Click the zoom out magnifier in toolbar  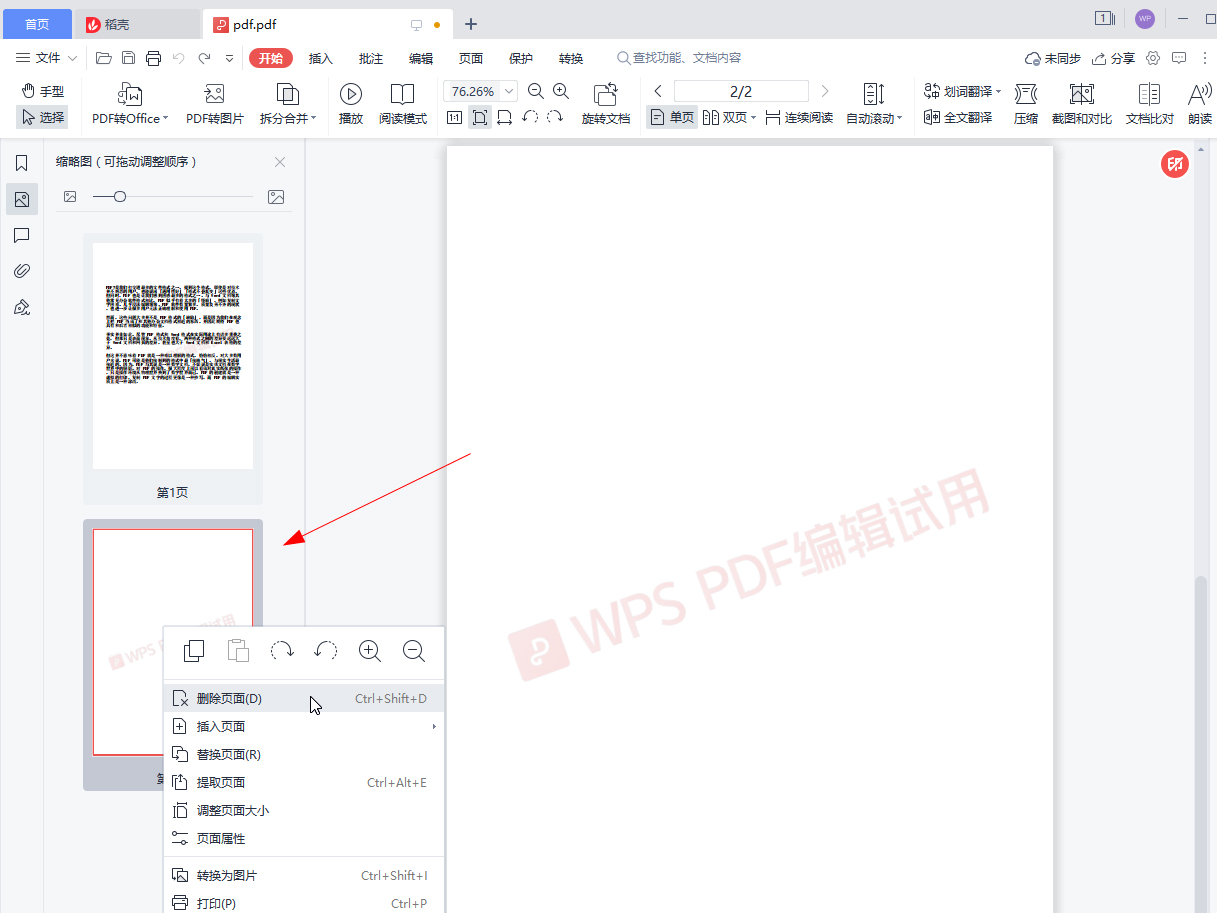click(x=536, y=91)
